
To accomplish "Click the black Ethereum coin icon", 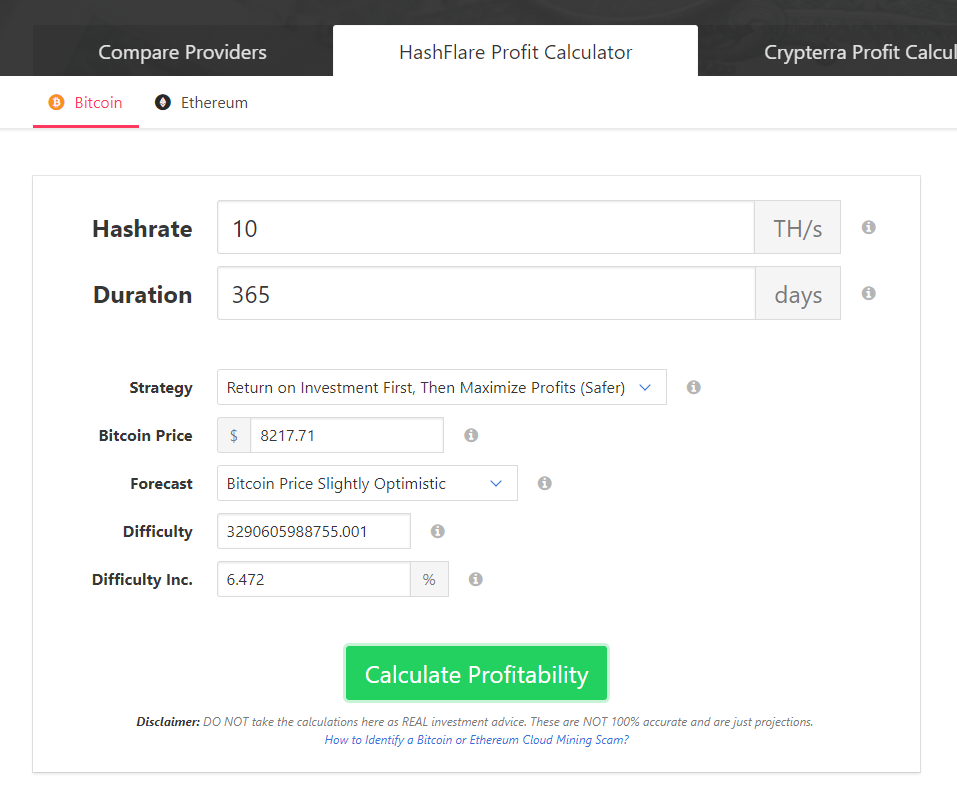I will tap(162, 103).
